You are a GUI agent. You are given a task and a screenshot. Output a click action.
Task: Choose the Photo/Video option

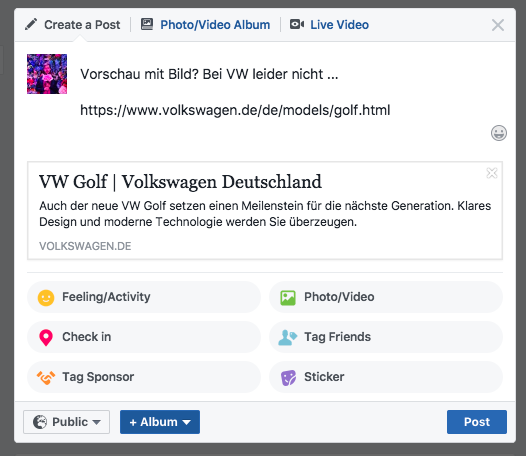pos(386,297)
